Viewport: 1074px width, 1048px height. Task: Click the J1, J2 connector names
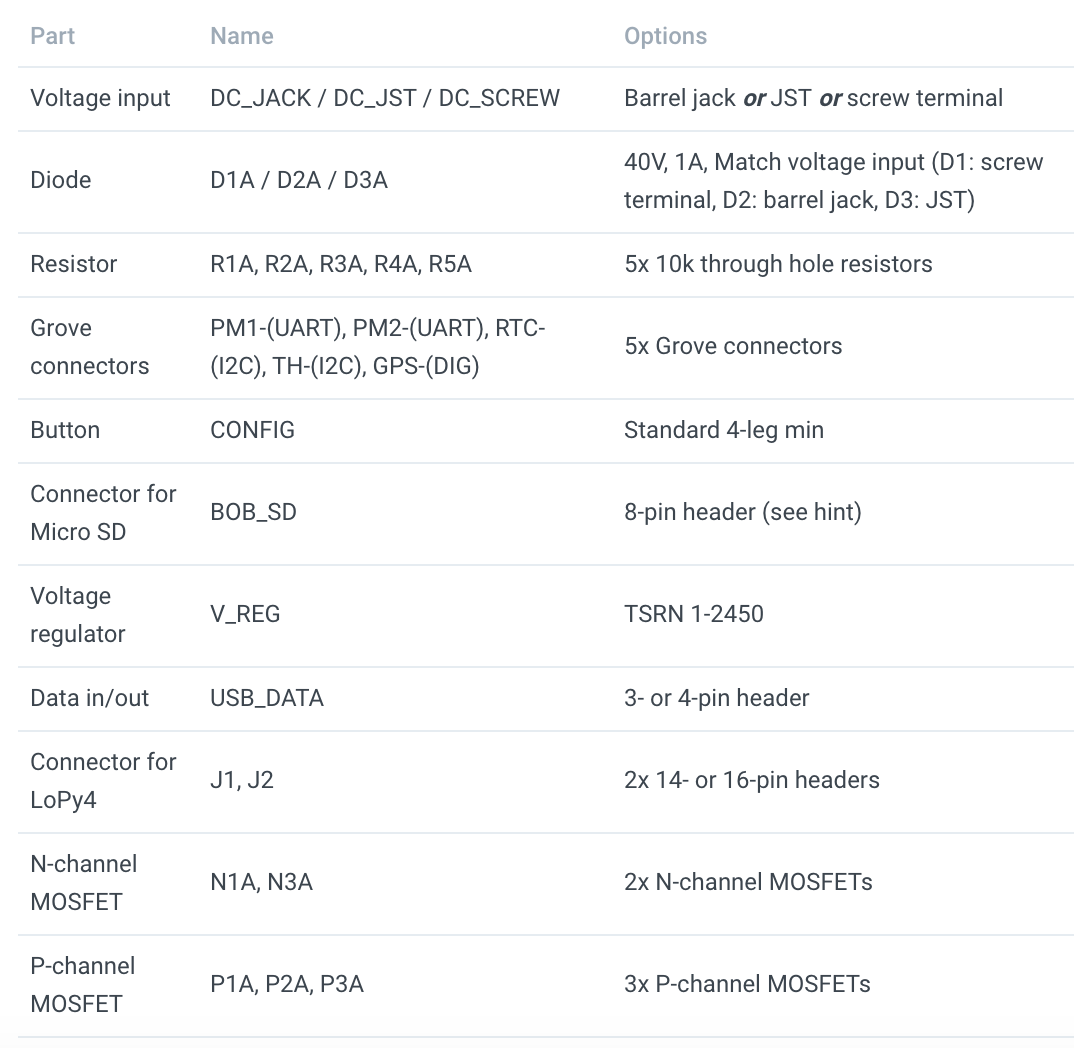(x=242, y=780)
